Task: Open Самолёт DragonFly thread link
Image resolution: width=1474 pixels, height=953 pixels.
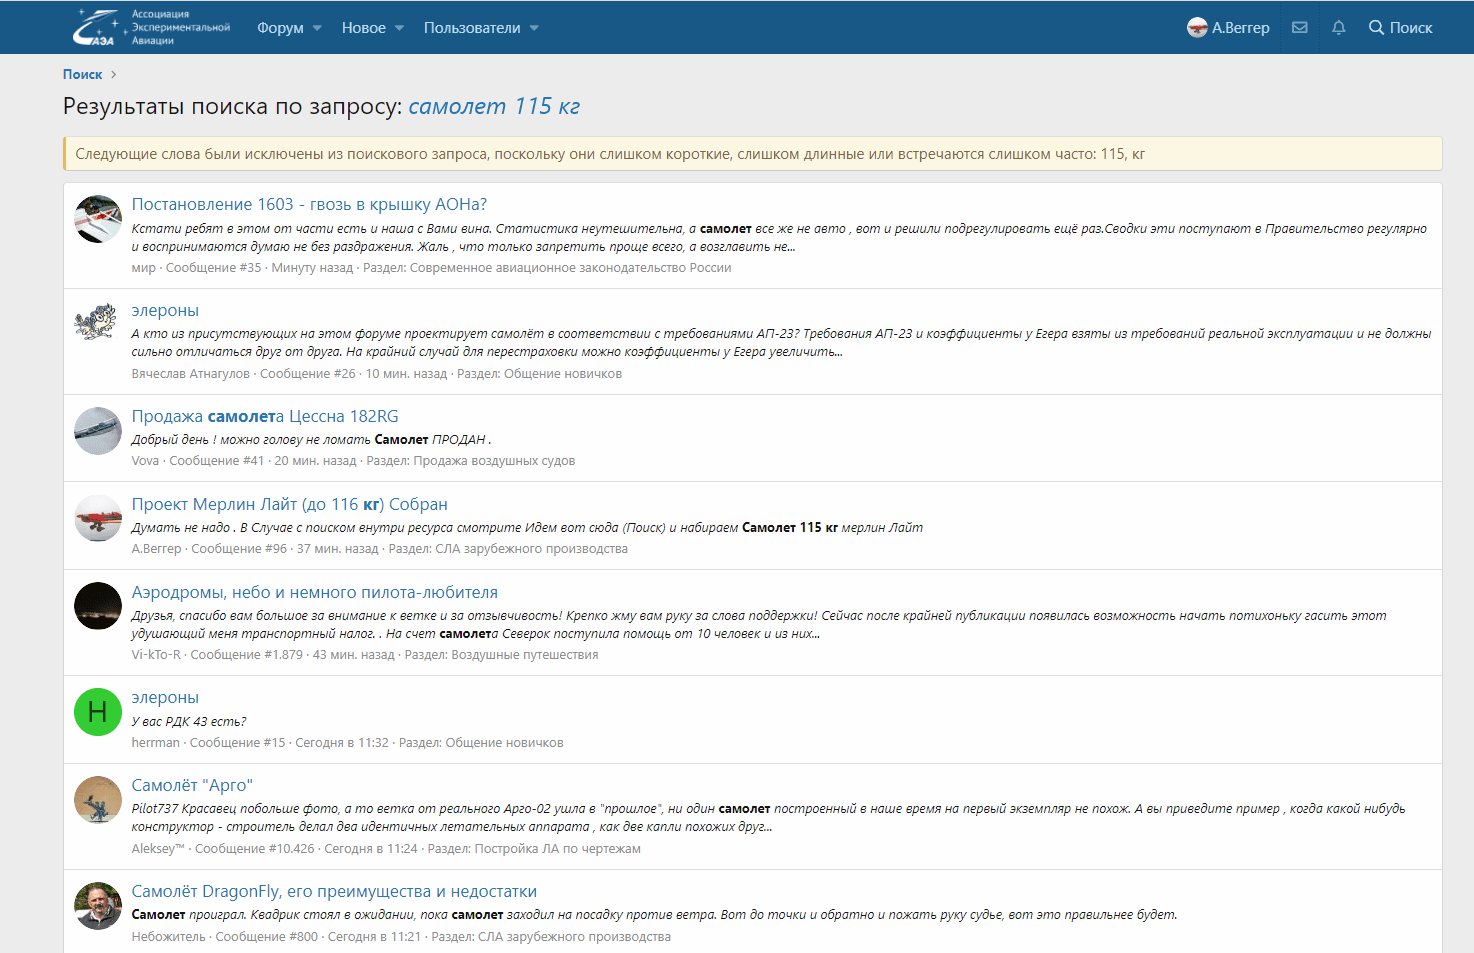Action: click(334, 891)
